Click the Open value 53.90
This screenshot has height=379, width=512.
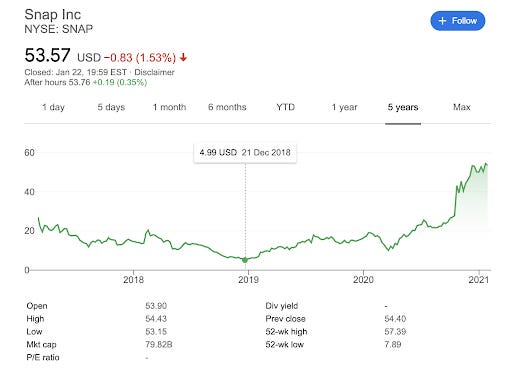pyautogui.click(x=156, y=306)
